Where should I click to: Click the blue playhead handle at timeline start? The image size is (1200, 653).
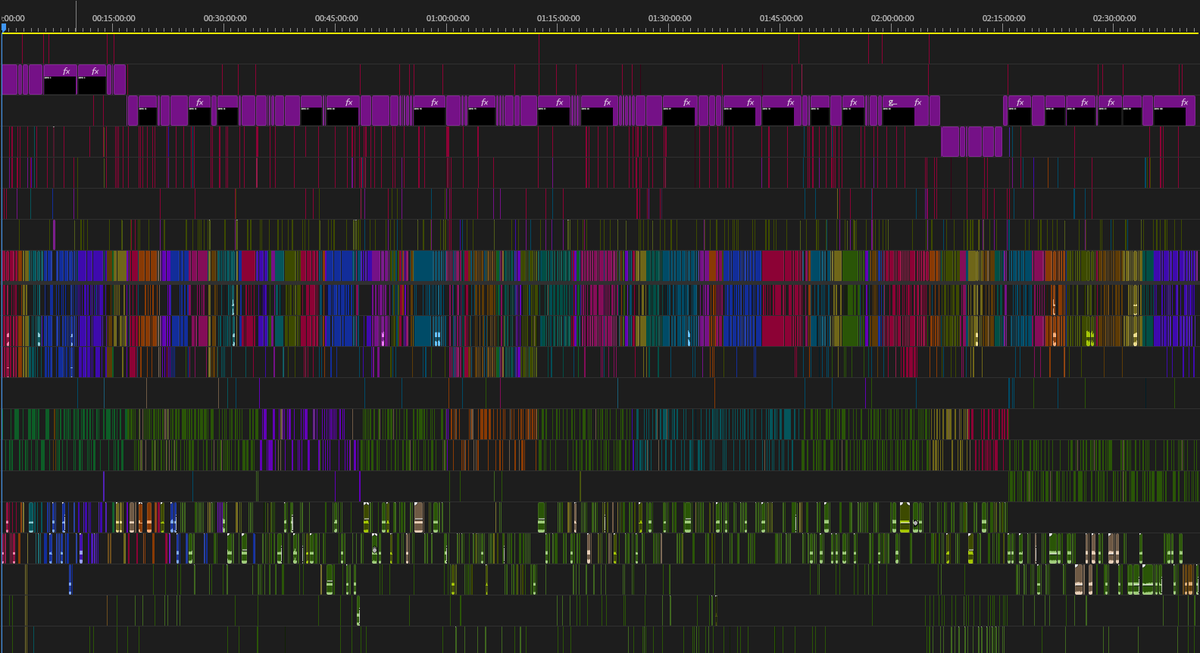point(4,29)
